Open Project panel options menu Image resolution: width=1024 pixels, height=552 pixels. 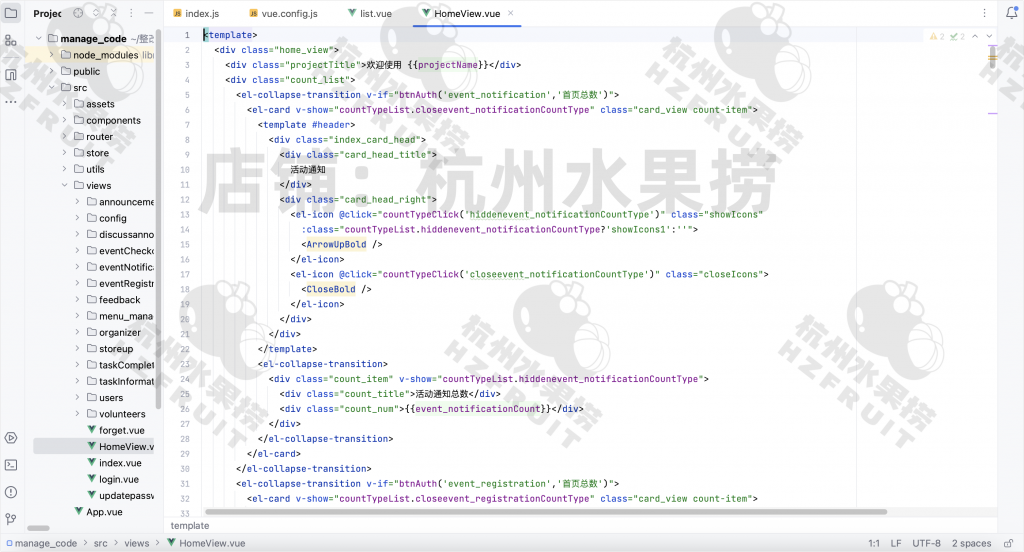131,13
